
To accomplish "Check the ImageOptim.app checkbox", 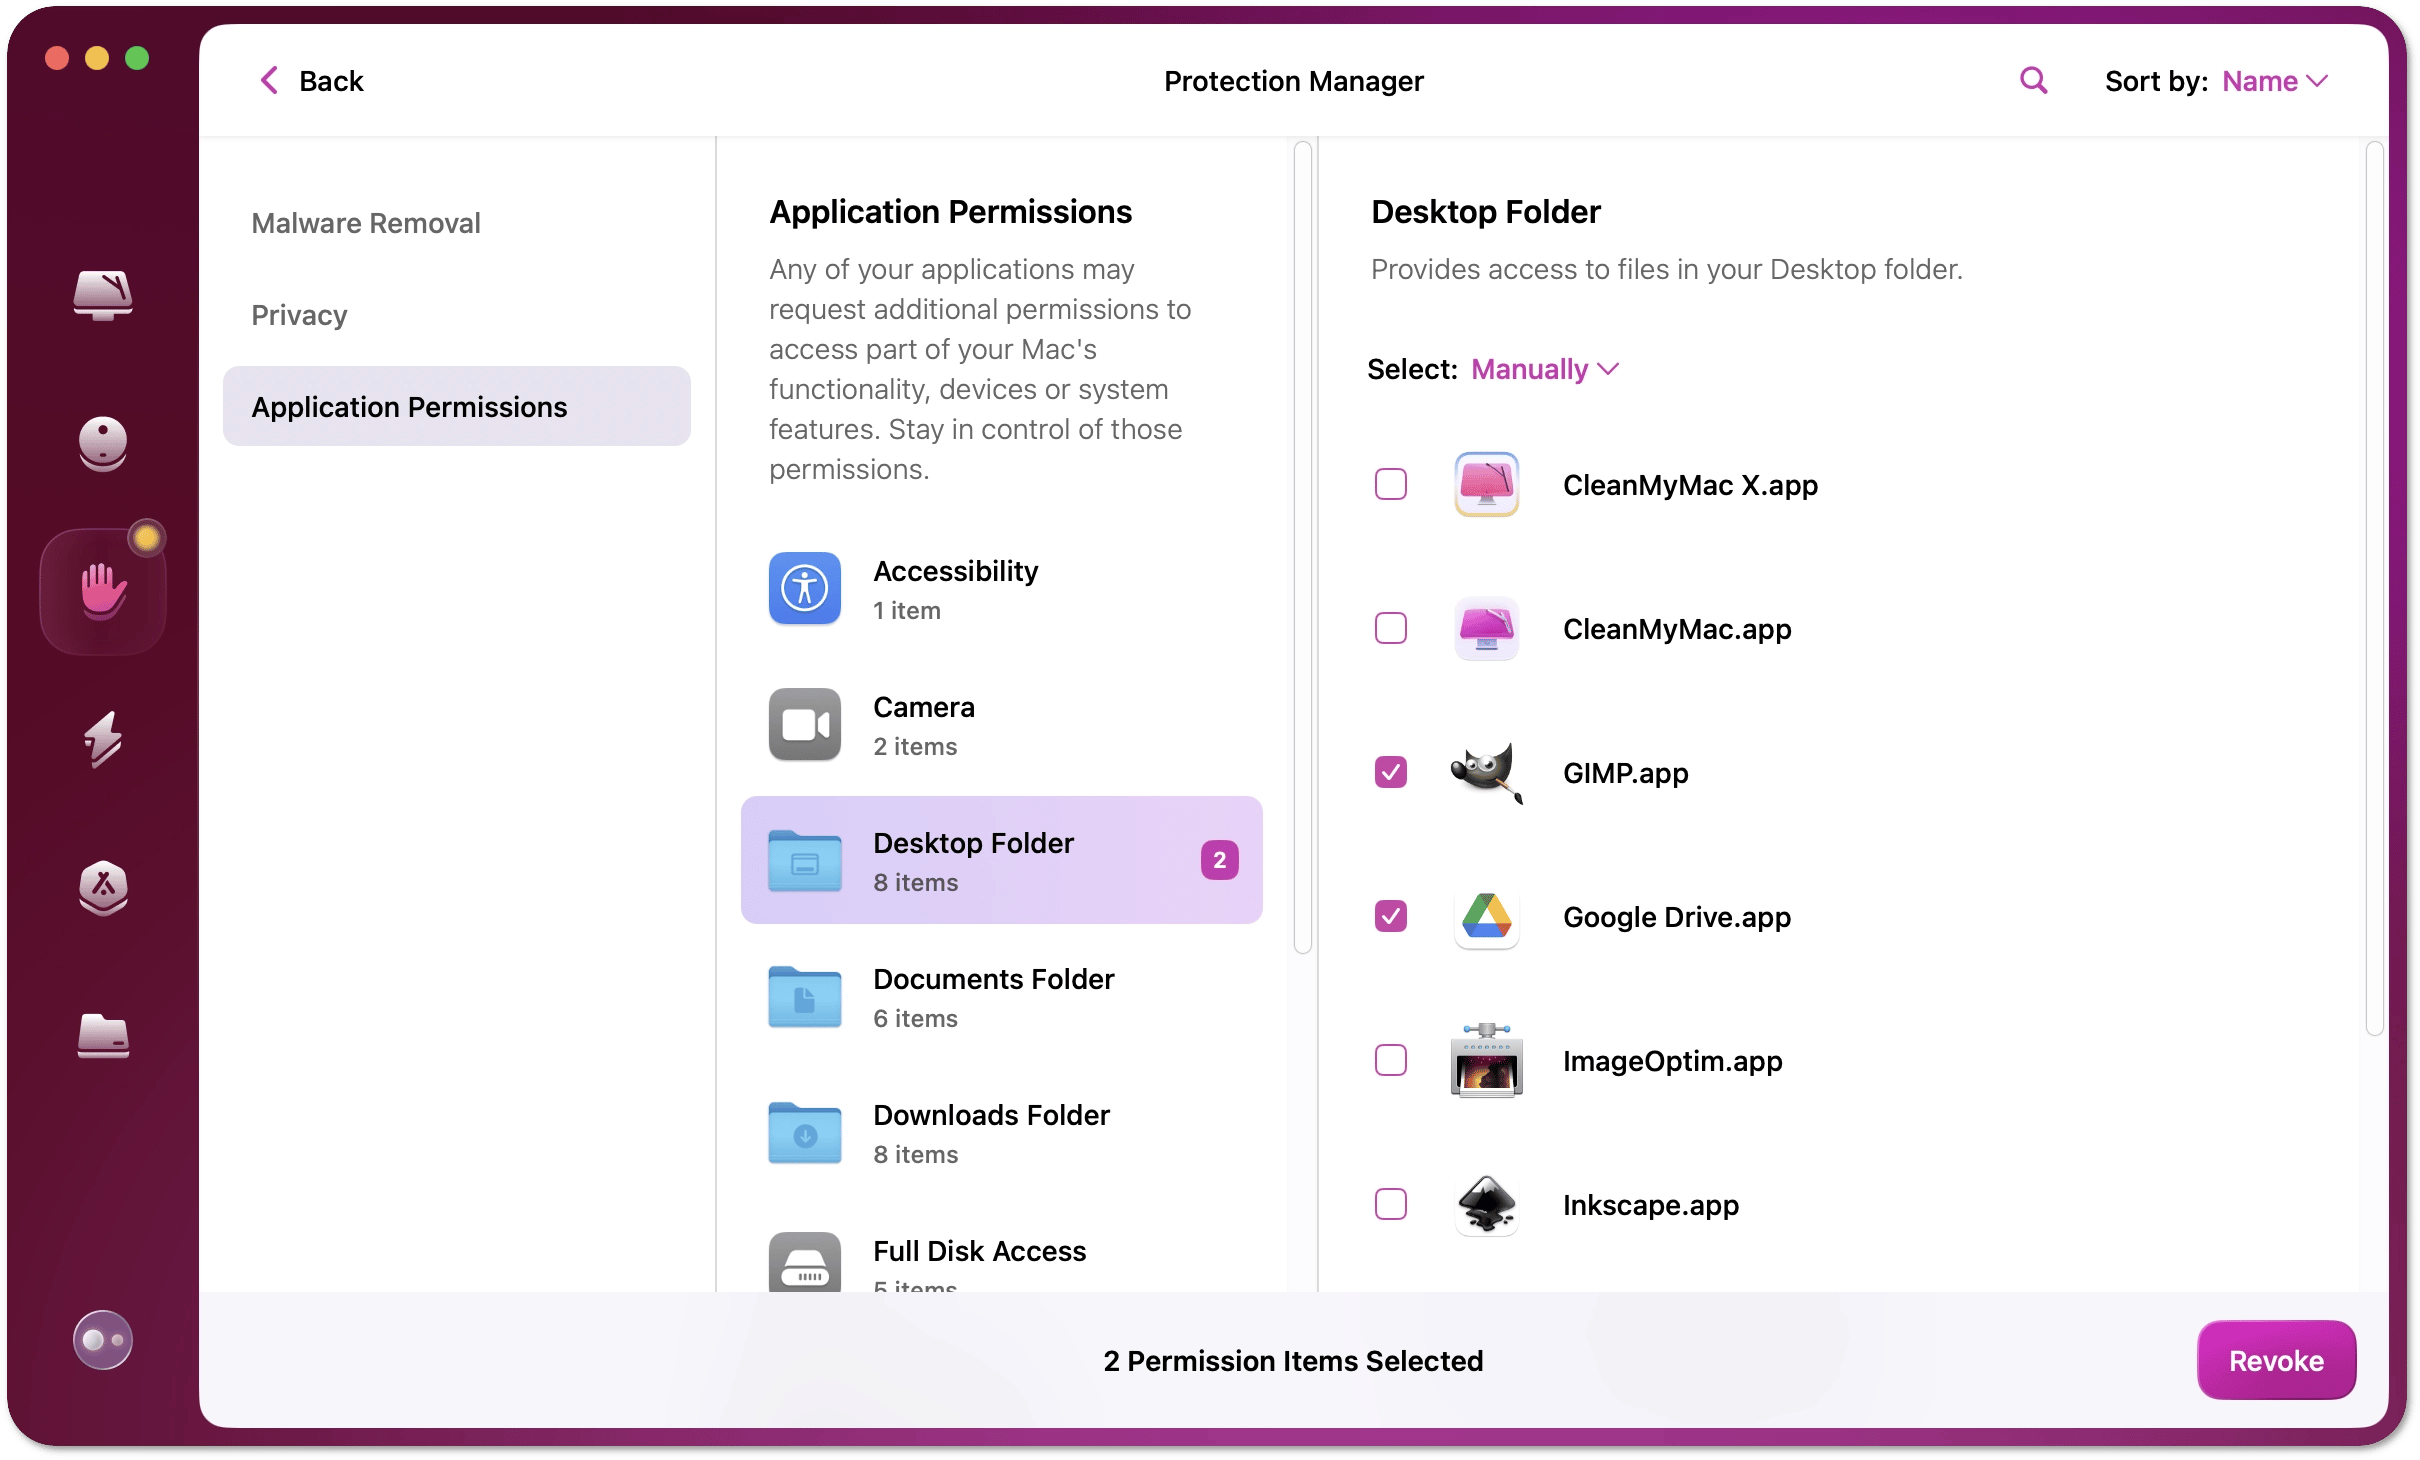I will click(1391, 1061).
